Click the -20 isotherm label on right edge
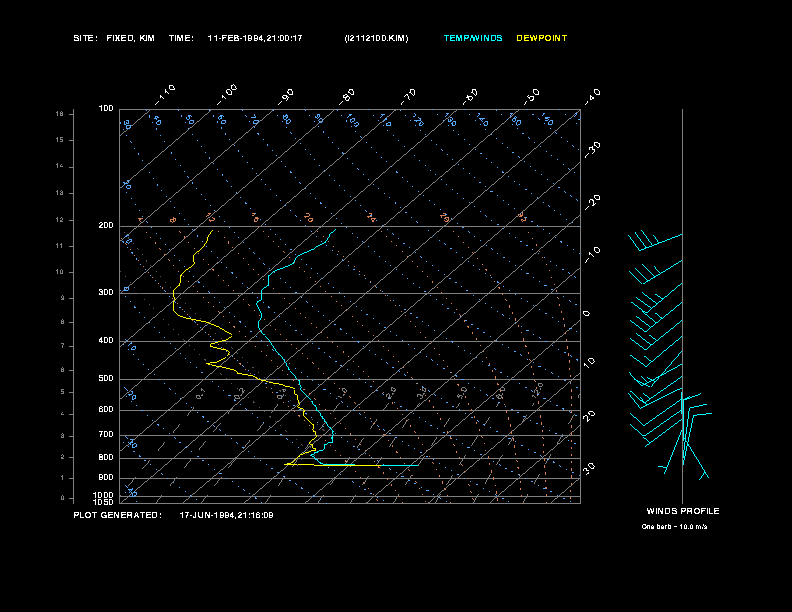 [x=592, y=202]
